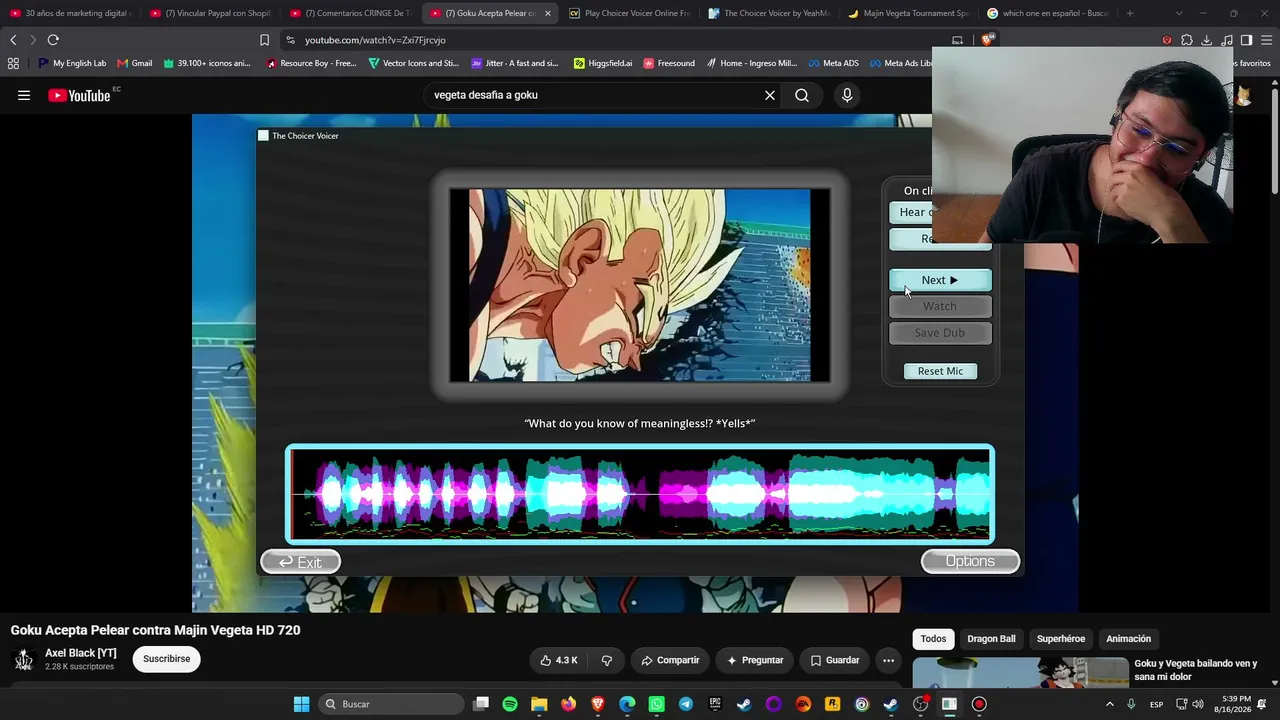The width and height of the screenshot is (1280, 720).
Task: Open the 'My English Lab' bookmark
Action: point(71,63)
